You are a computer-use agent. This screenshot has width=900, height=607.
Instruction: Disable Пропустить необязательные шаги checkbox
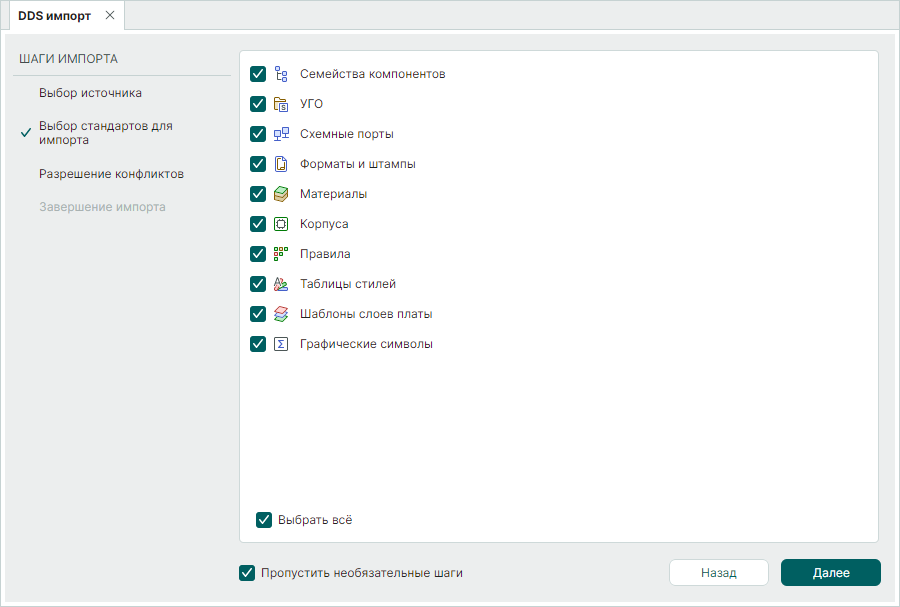[247, 573]
